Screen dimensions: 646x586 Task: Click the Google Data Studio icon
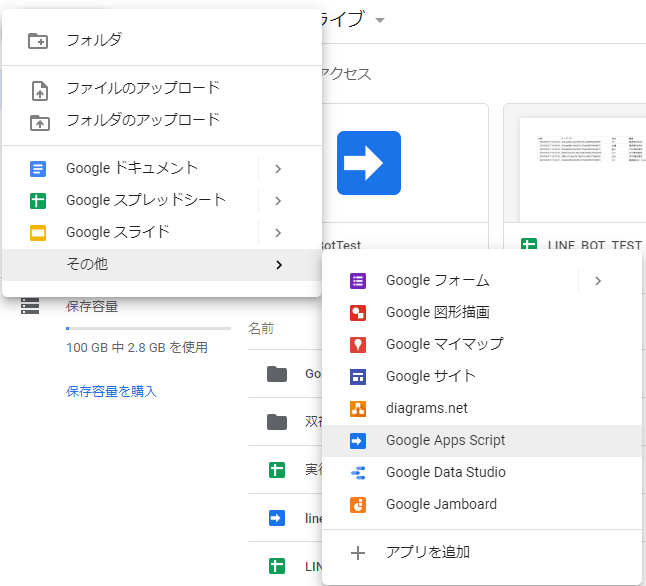358,473
